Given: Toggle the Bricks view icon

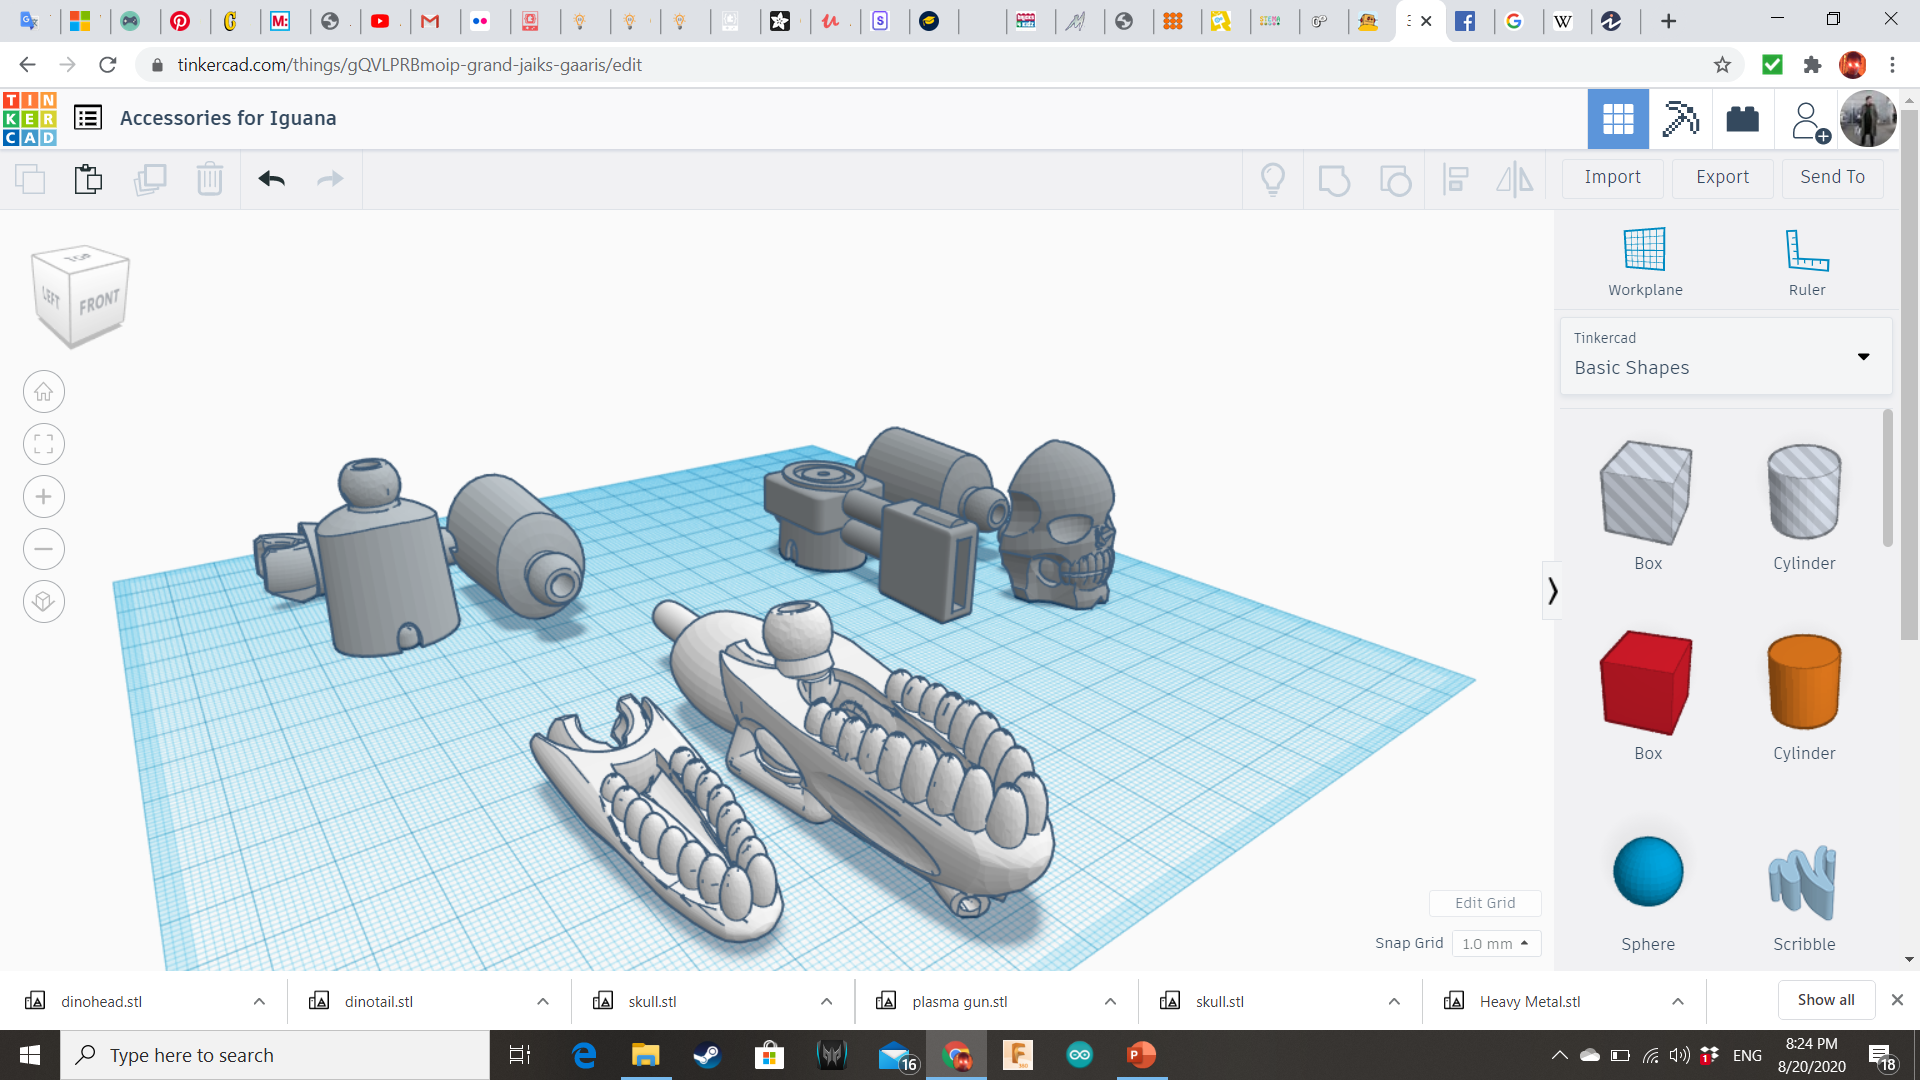Looking at the screenshot, I should coord(1742,119).
